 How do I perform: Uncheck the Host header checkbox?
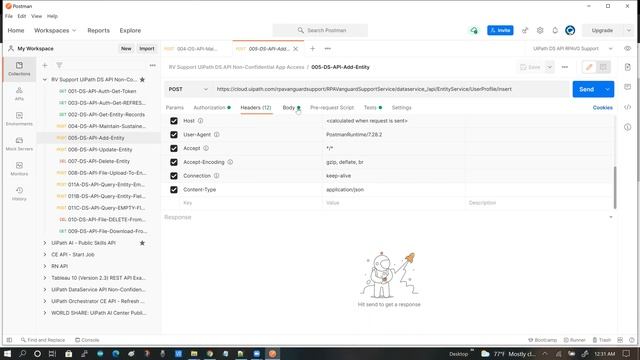tap(174, 121)
